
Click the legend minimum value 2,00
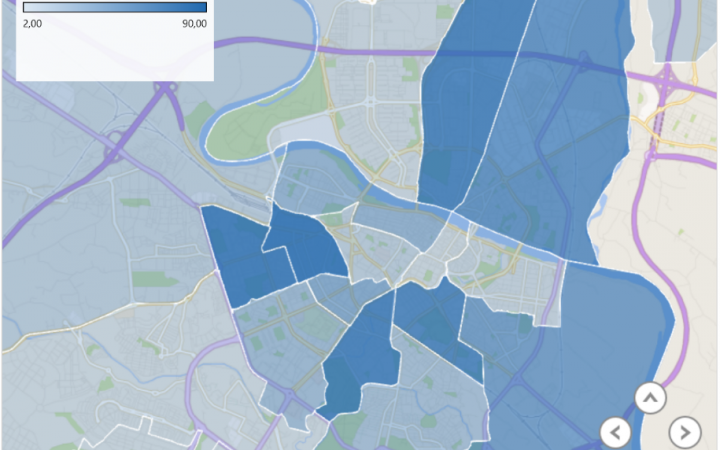(33, 23)
